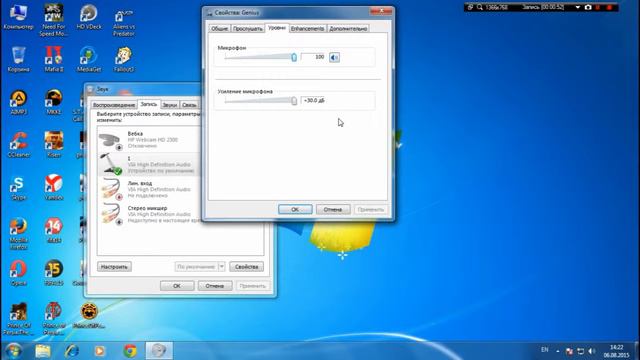Click the magnifier icon in recorder bar
This screenshot has width=640, height=360.
coord(480,7)
